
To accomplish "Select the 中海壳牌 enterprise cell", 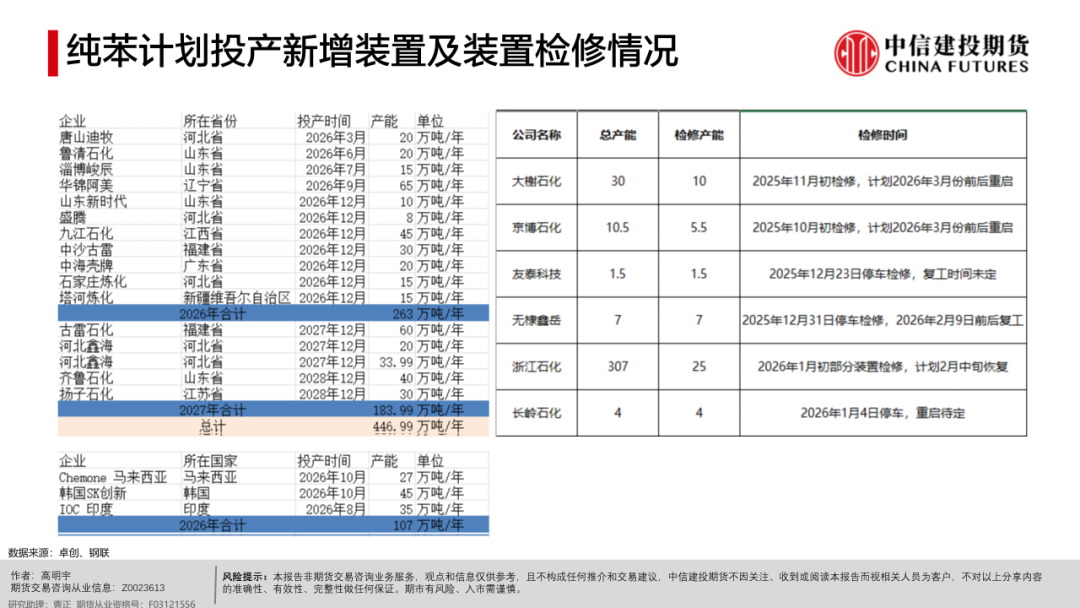I will pyautogui.click(x=86, y=266).
